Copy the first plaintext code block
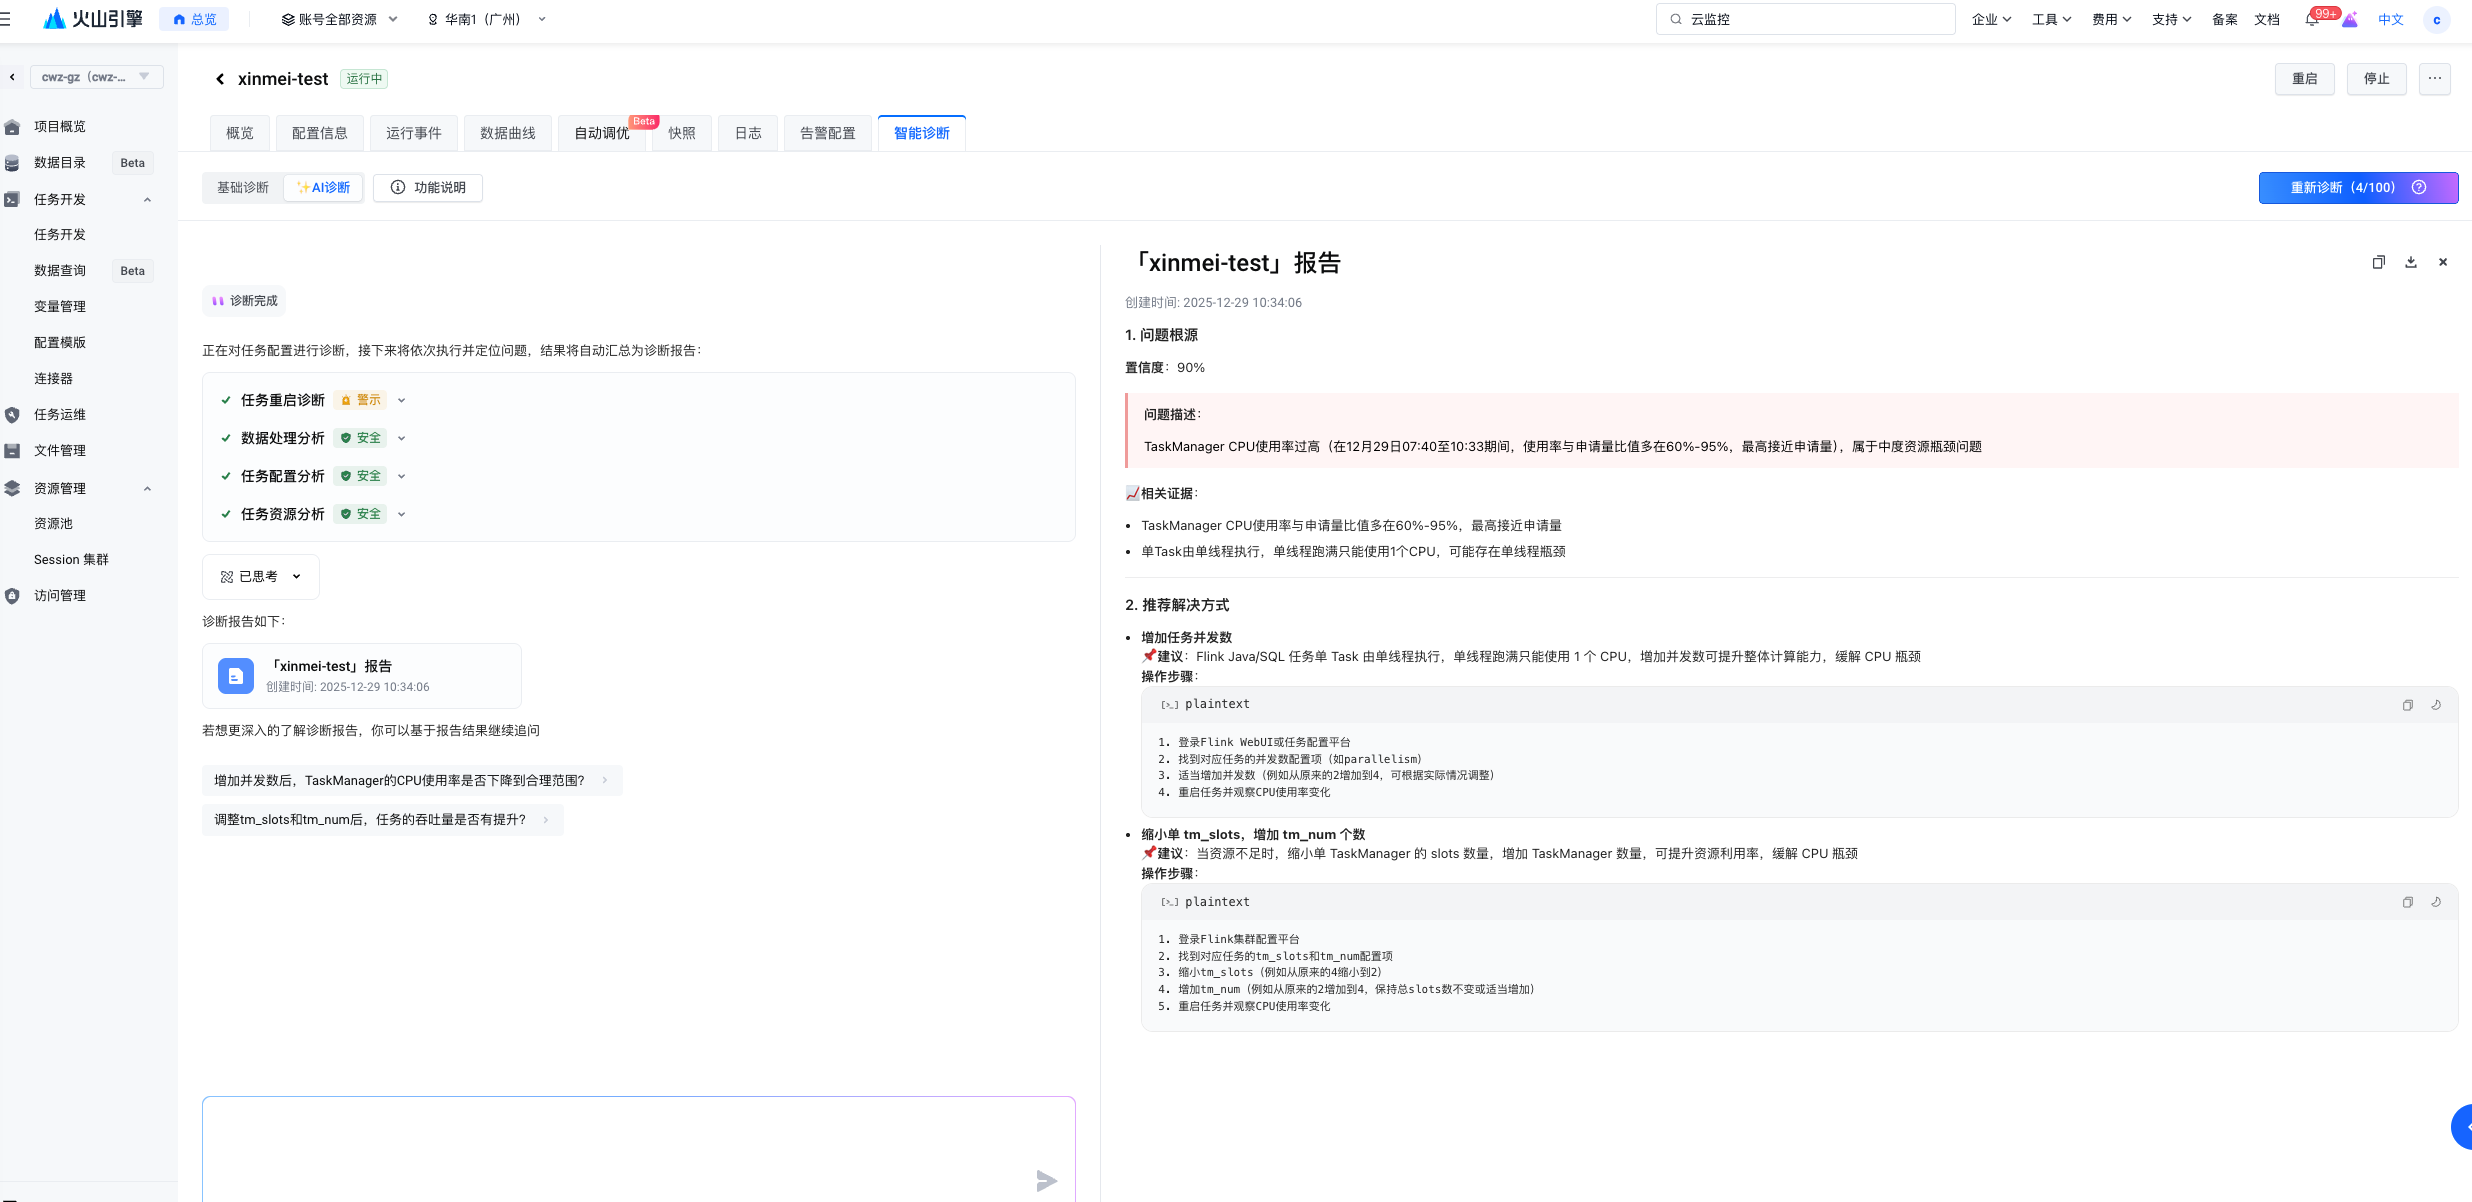The height and width of the screenshot is (1202, 2472). click(x=2408, y=705)
